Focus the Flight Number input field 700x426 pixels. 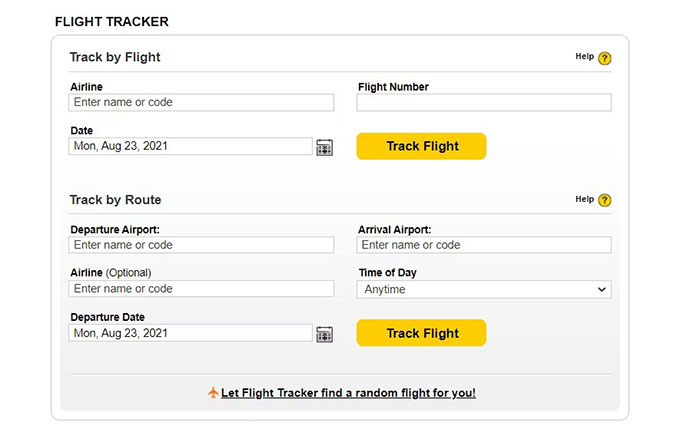click(x=484, y=102)
